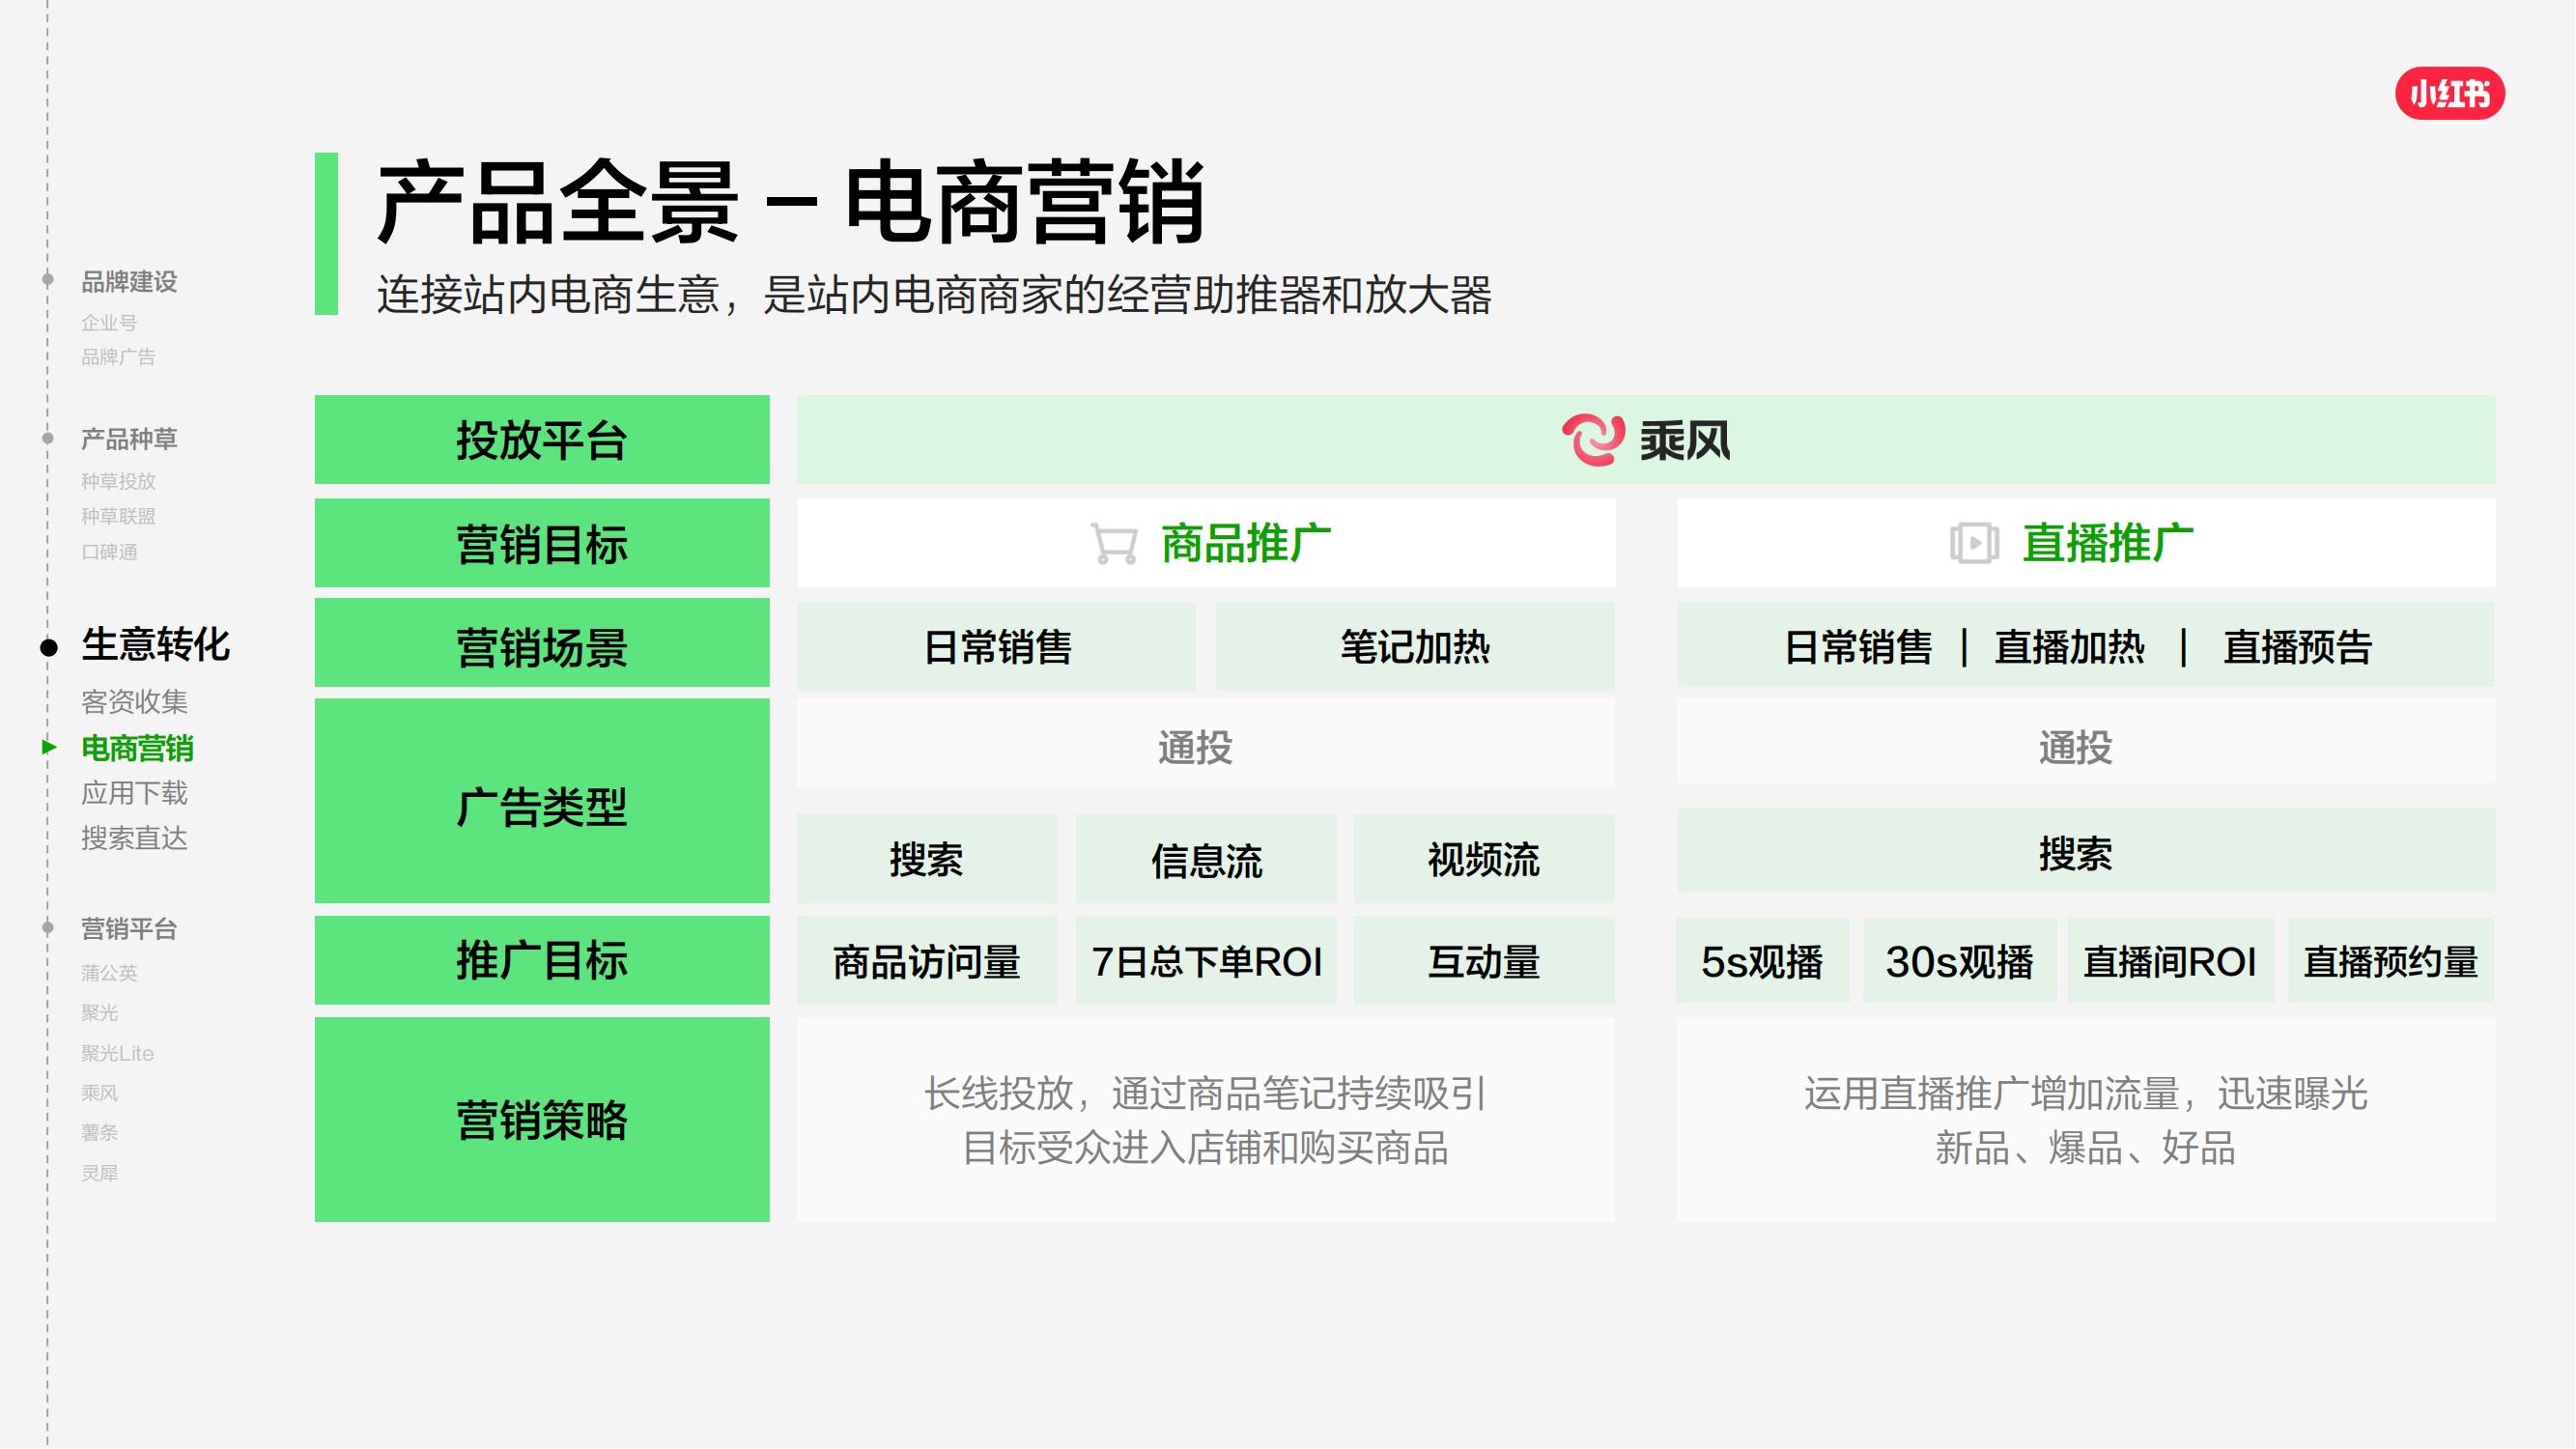Click the 营销目标 row header

(542, 543)
